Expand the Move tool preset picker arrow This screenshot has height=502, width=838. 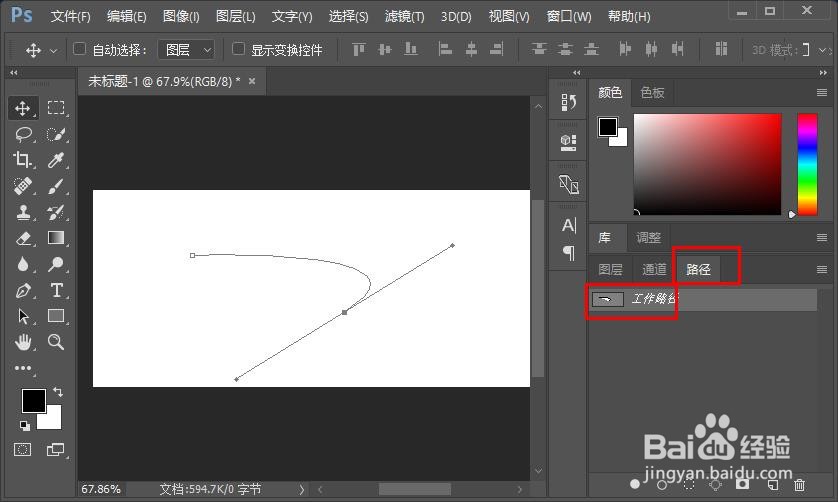tap(53, 51)
